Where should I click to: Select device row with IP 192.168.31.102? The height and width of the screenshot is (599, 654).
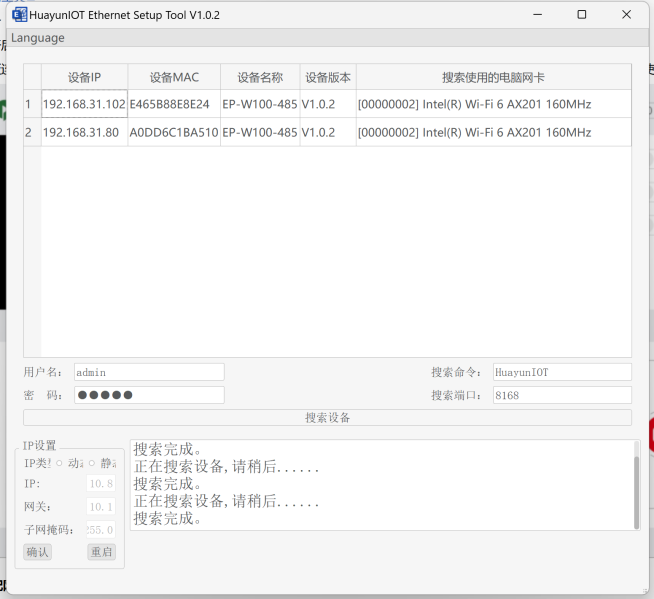pos(84,104)
